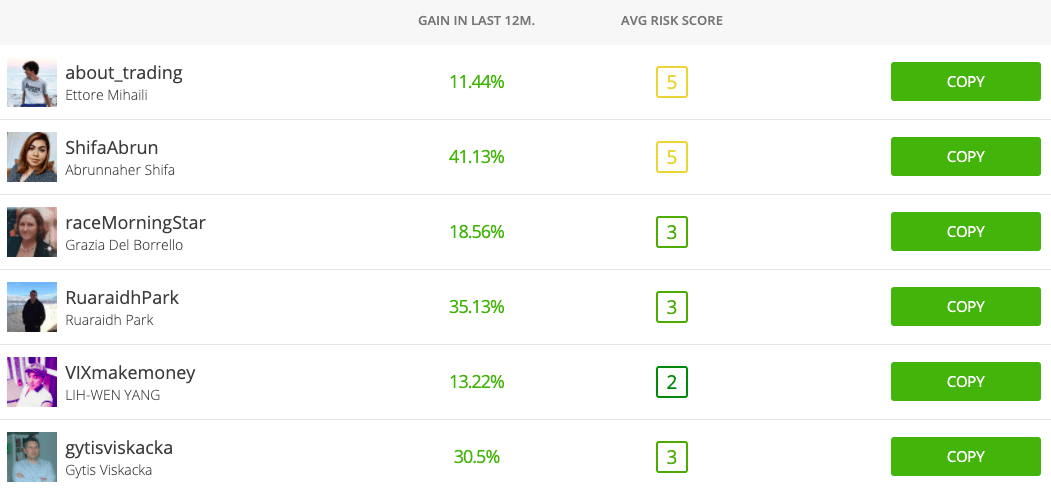Click the 41.13% gain value

pyautogui.click(x=477, y=157)
